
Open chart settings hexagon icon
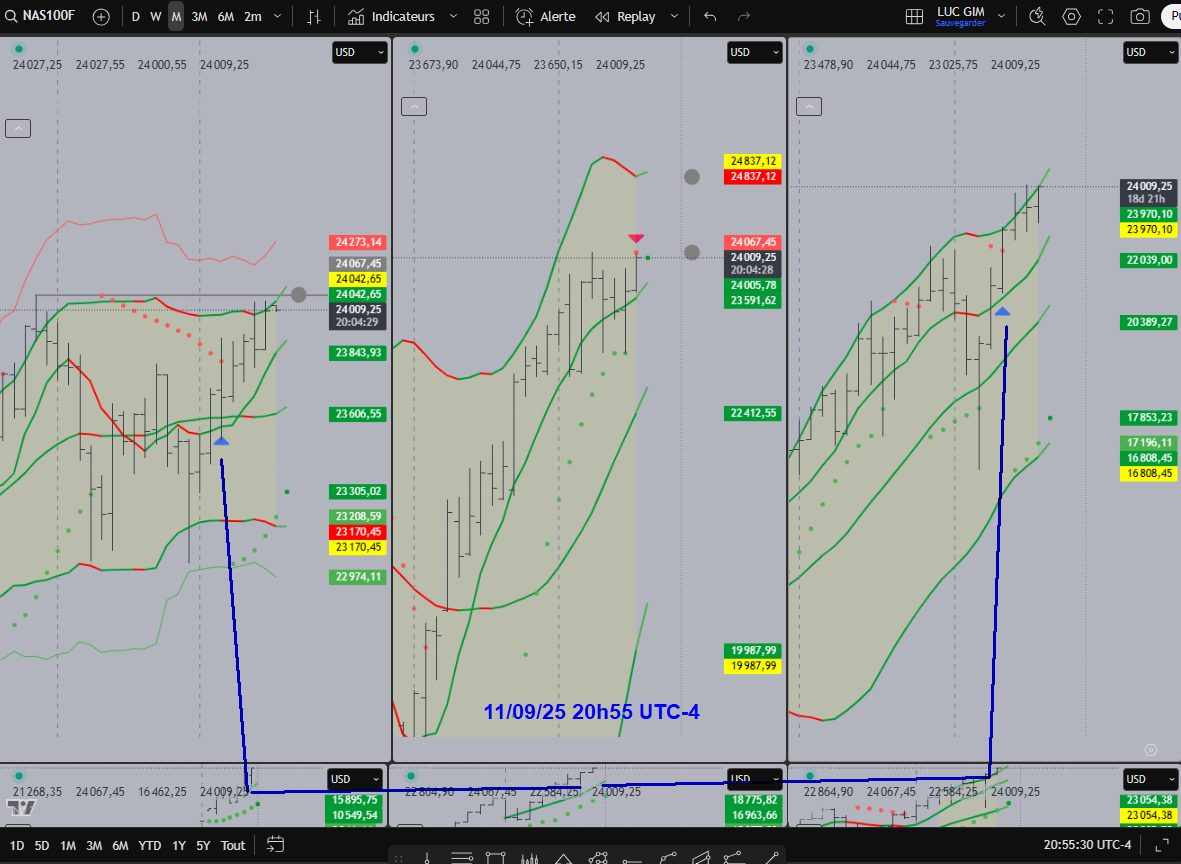(x=1071, y=17)
